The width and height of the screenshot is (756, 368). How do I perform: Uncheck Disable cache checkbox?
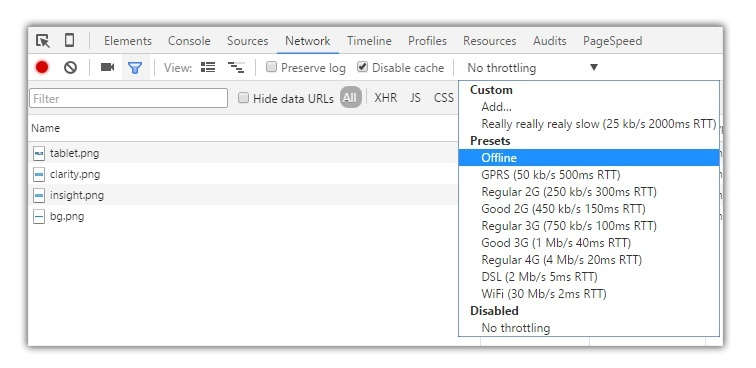click(x=363, y=67)
